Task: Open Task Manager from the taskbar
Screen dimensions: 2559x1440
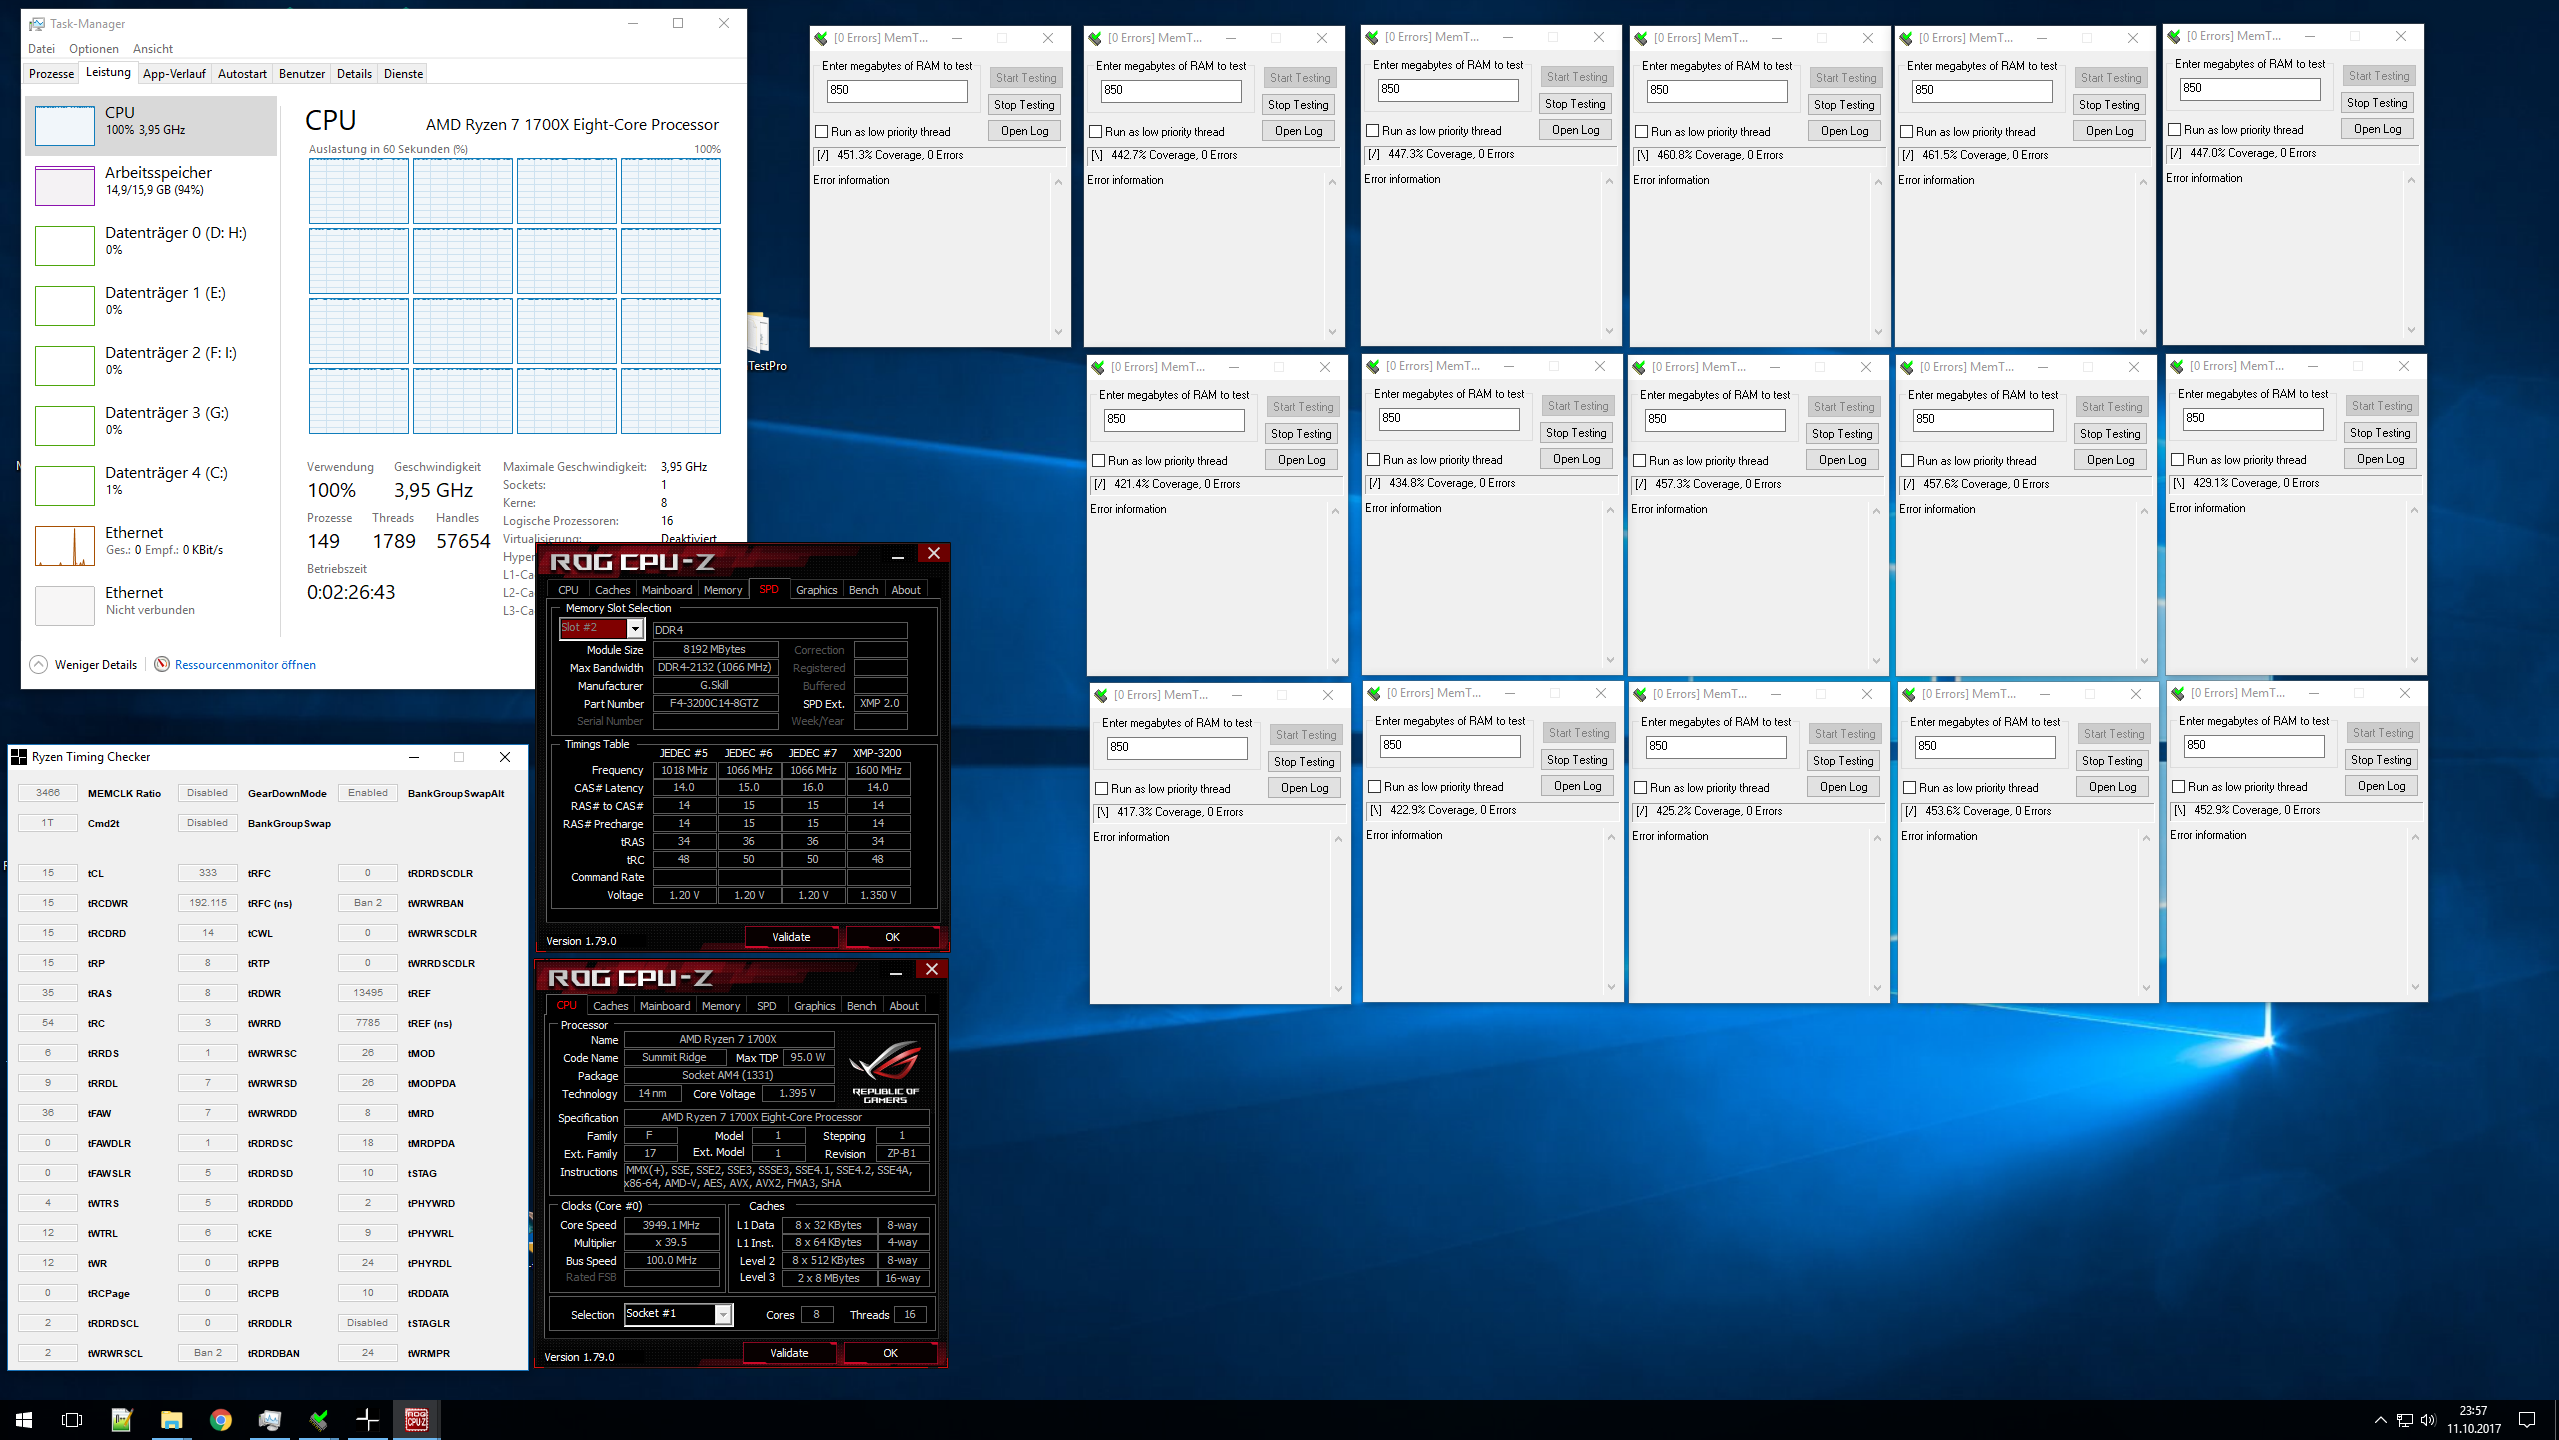Action: click(x=269, y=1419)
